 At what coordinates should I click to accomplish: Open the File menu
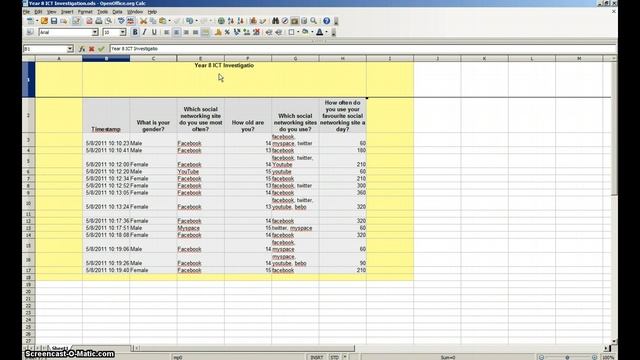pos(27,12)
